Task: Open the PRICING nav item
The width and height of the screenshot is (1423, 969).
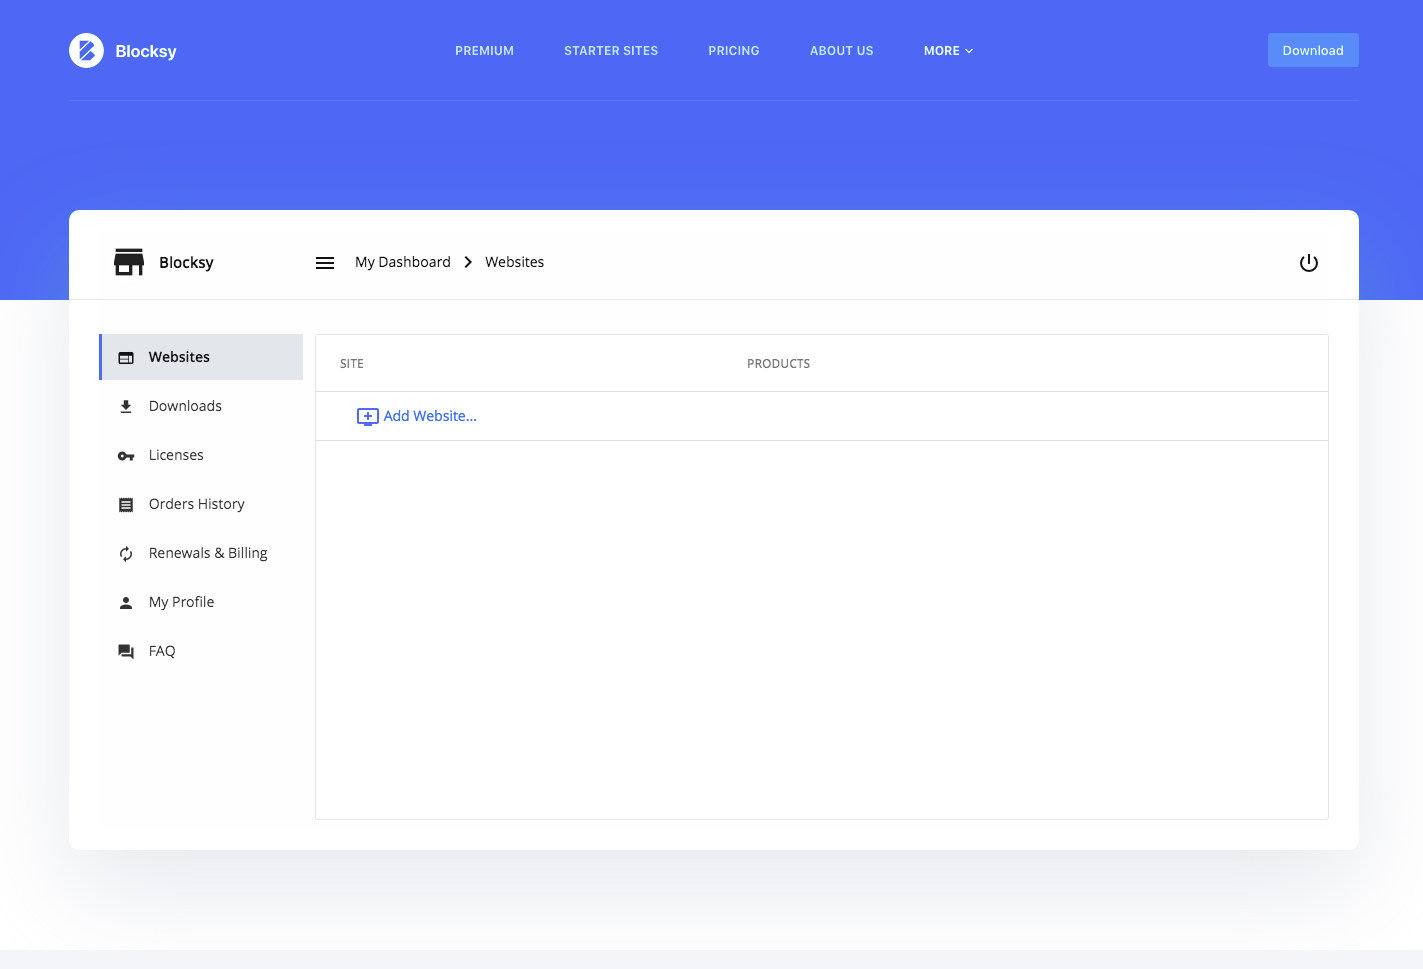Action: (x=734, y=51)
